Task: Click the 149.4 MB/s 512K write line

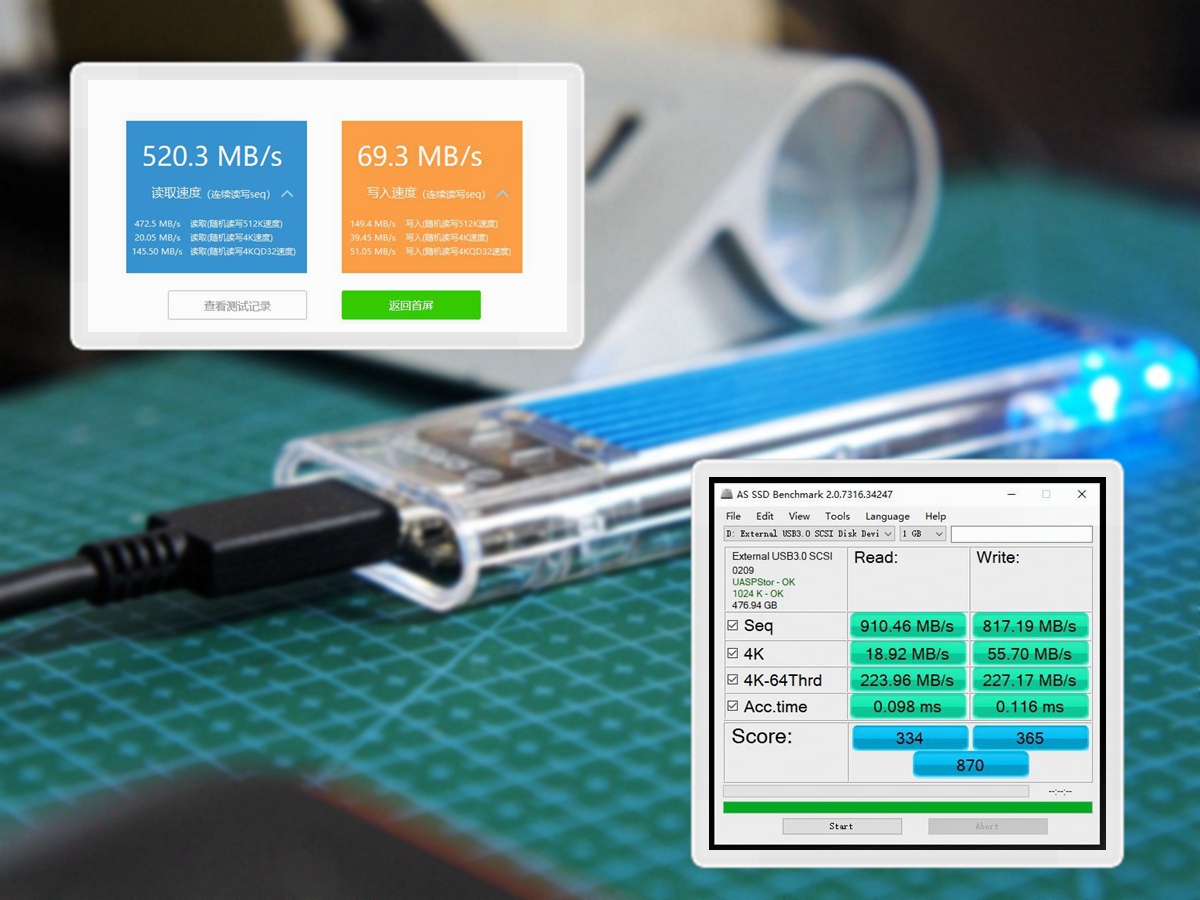Action: (424, 224)
